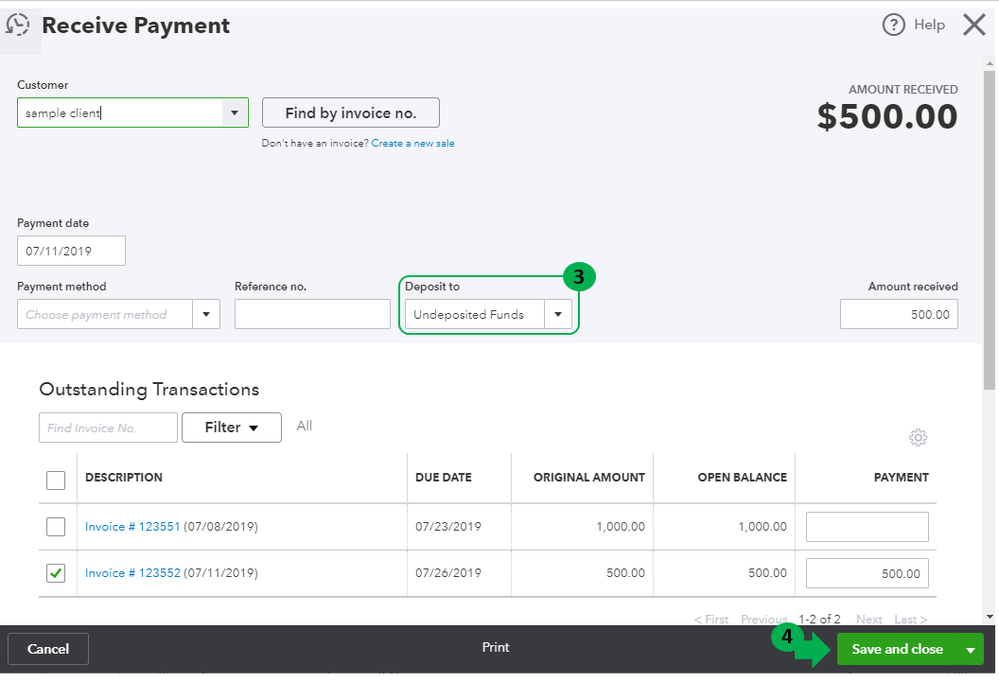The width and height of the screenshot is (999, 681).
Task: Click the recent transactions clock icon
Action: pos(18,25)
